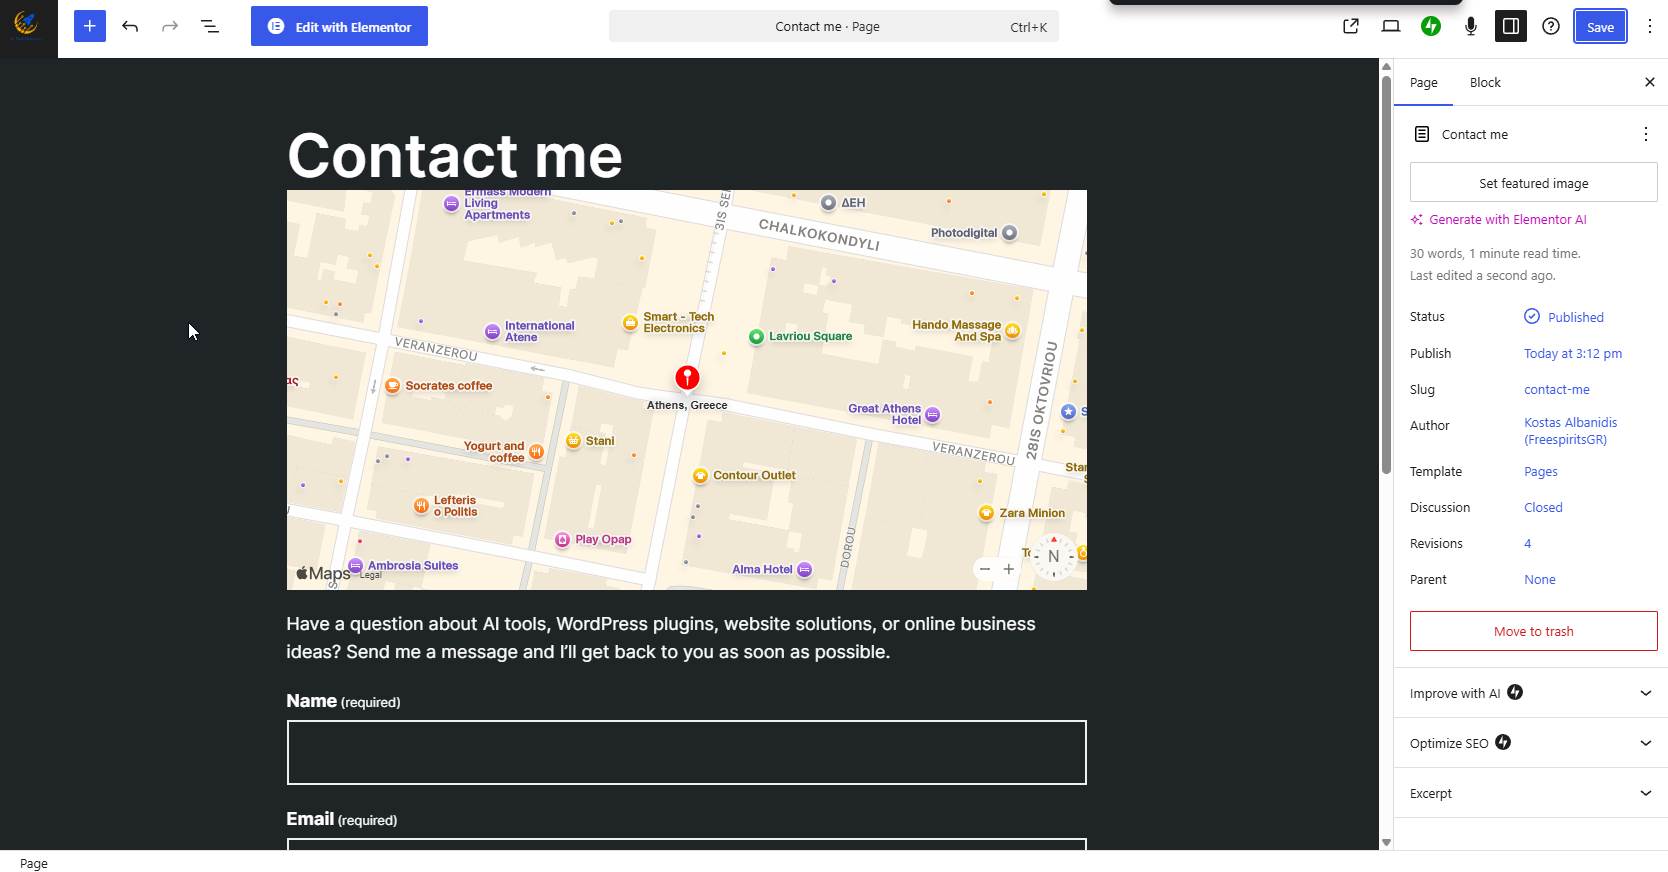Screen dimensions: 1668x872
Task: Select the Smart - Tech Electronics marker
Action: (630, 322)
